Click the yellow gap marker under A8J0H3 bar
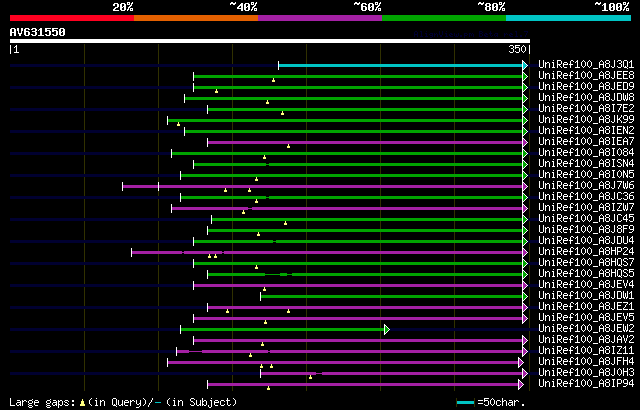 pyautogui.click(x=311, y=377)
